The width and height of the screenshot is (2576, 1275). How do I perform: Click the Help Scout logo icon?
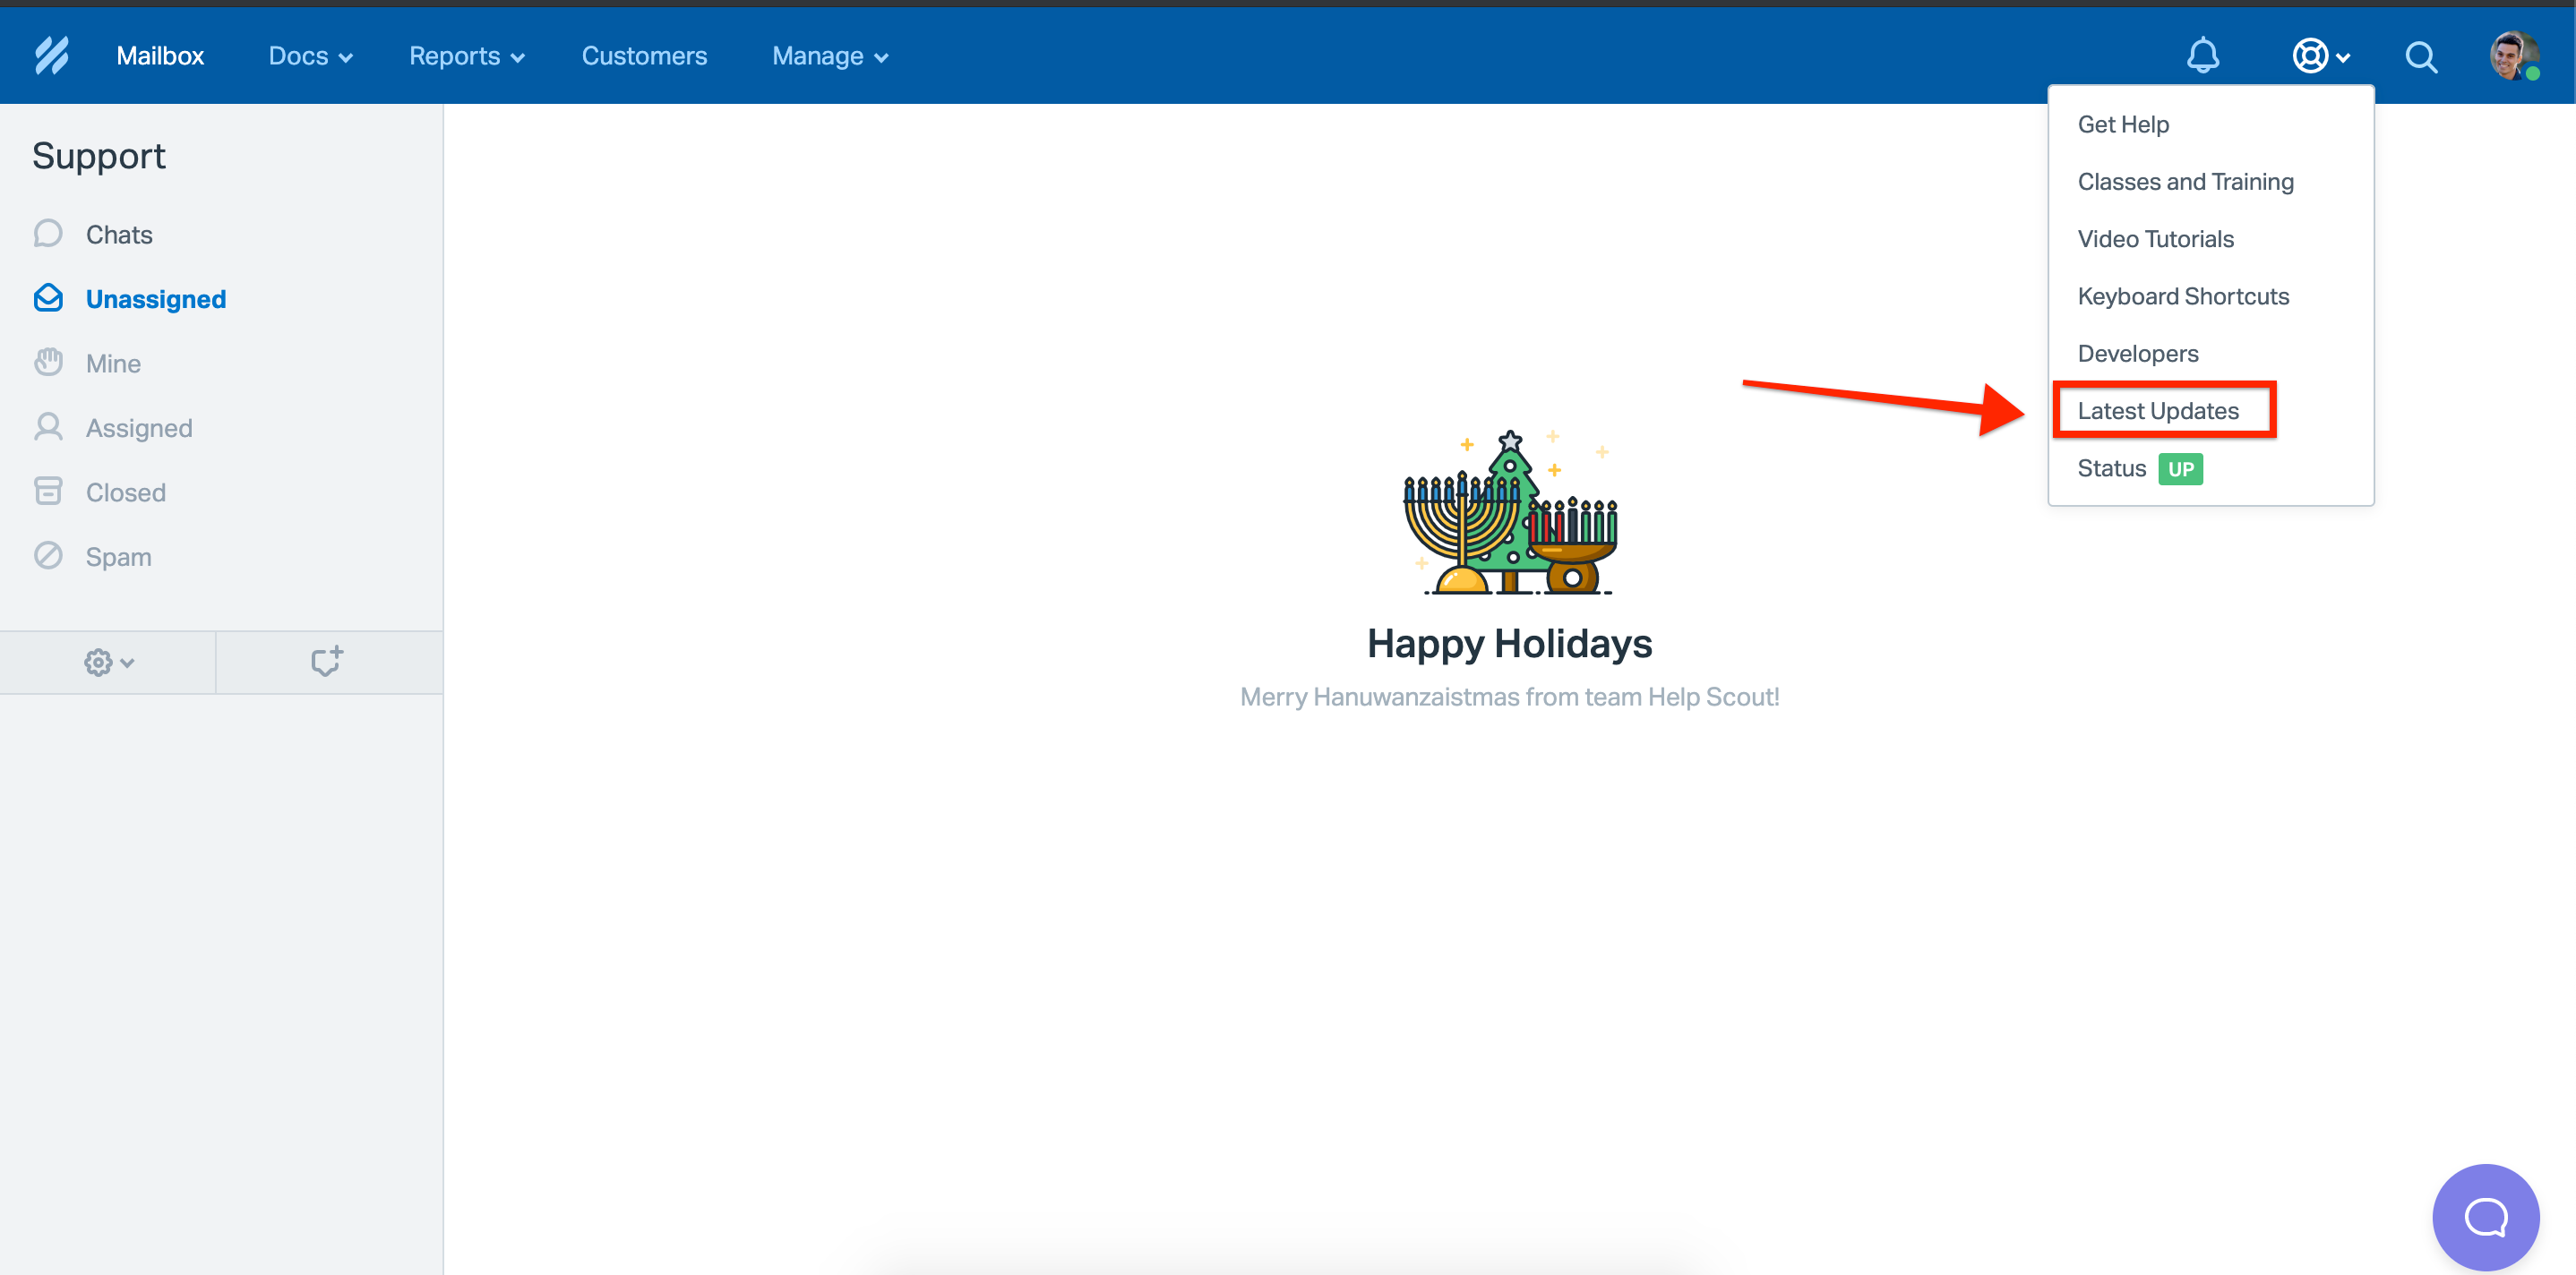pos(52,56)
